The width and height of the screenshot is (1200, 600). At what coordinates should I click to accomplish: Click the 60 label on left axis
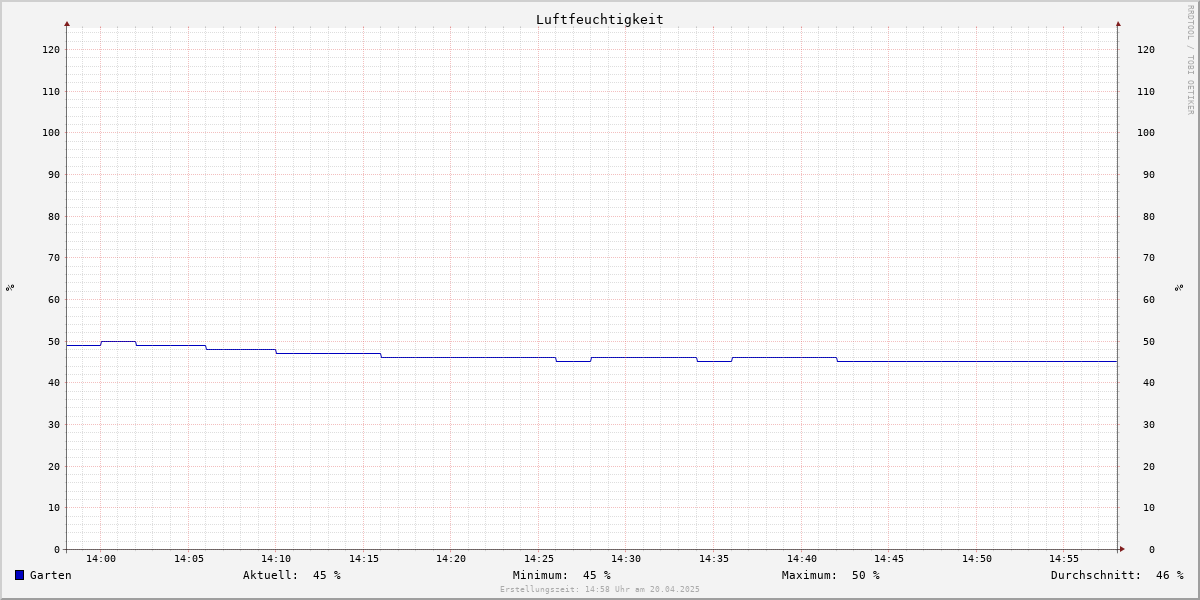[x=54, y=300]
